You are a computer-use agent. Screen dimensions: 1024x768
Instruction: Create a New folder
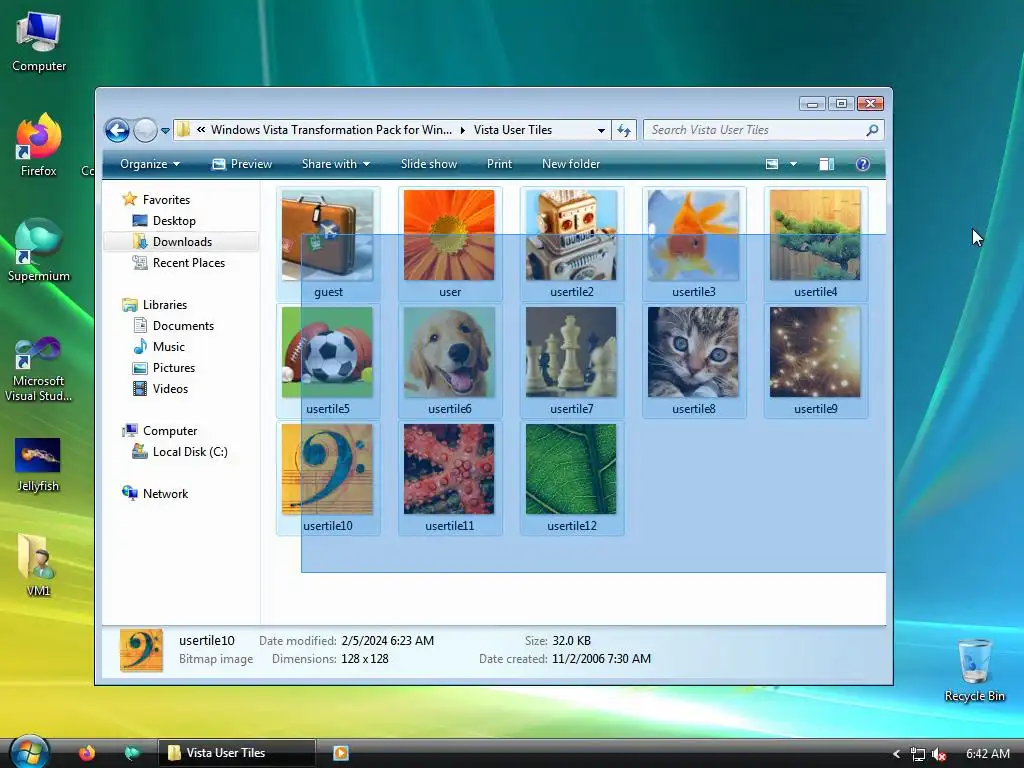tap(571, 164)
